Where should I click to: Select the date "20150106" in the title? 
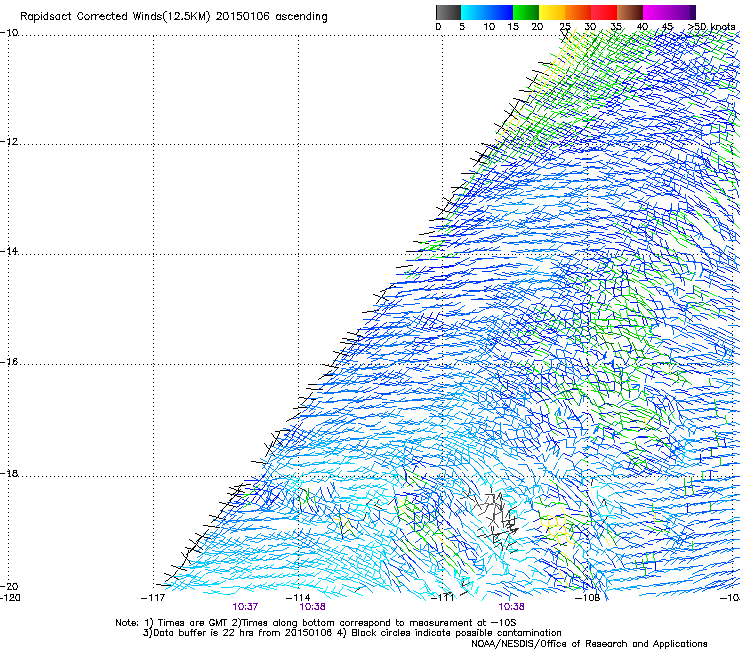(x=243, y=17)
